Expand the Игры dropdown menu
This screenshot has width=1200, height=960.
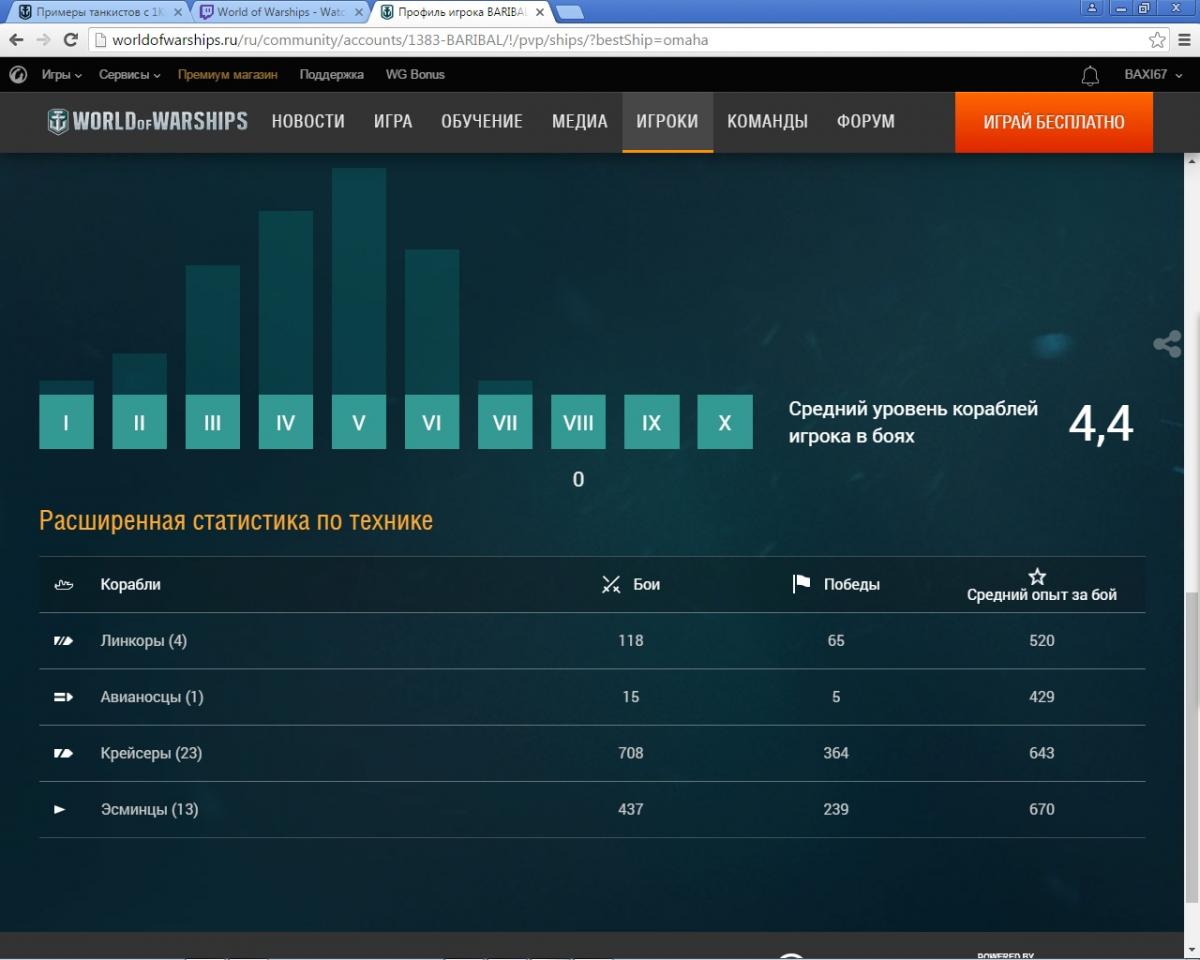[61, 75]
